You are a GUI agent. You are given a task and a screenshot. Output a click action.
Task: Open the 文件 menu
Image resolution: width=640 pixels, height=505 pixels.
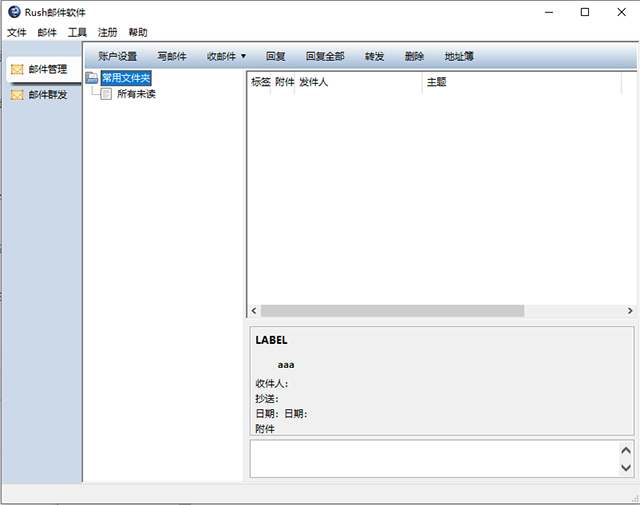(17, 32)
